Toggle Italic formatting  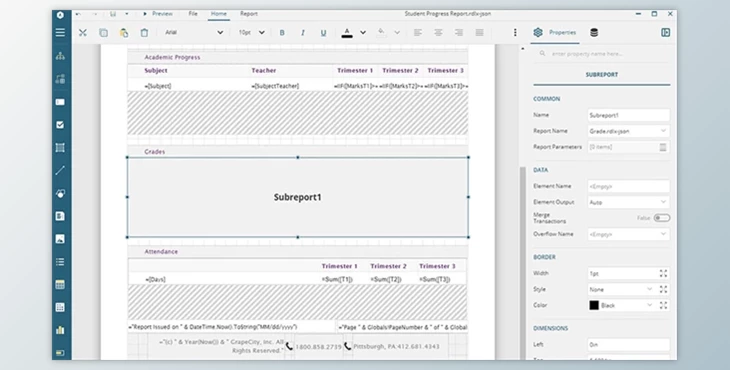(303, 33)
